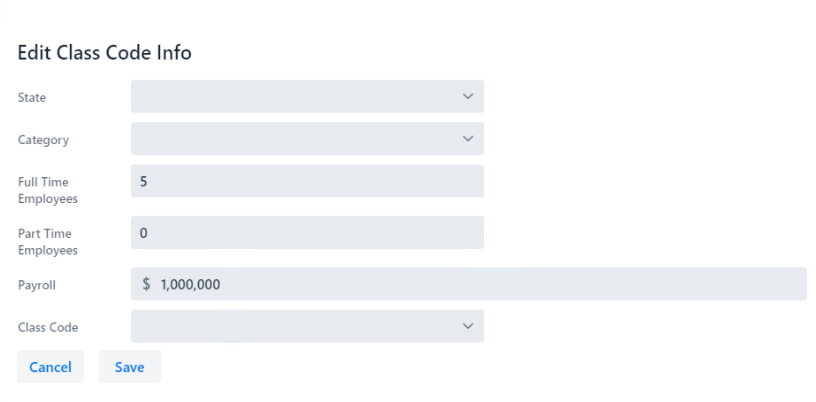Click the Full Time Employees label
Image resolution: width=816 pixels, height=402 pixels.
[48, 190]
